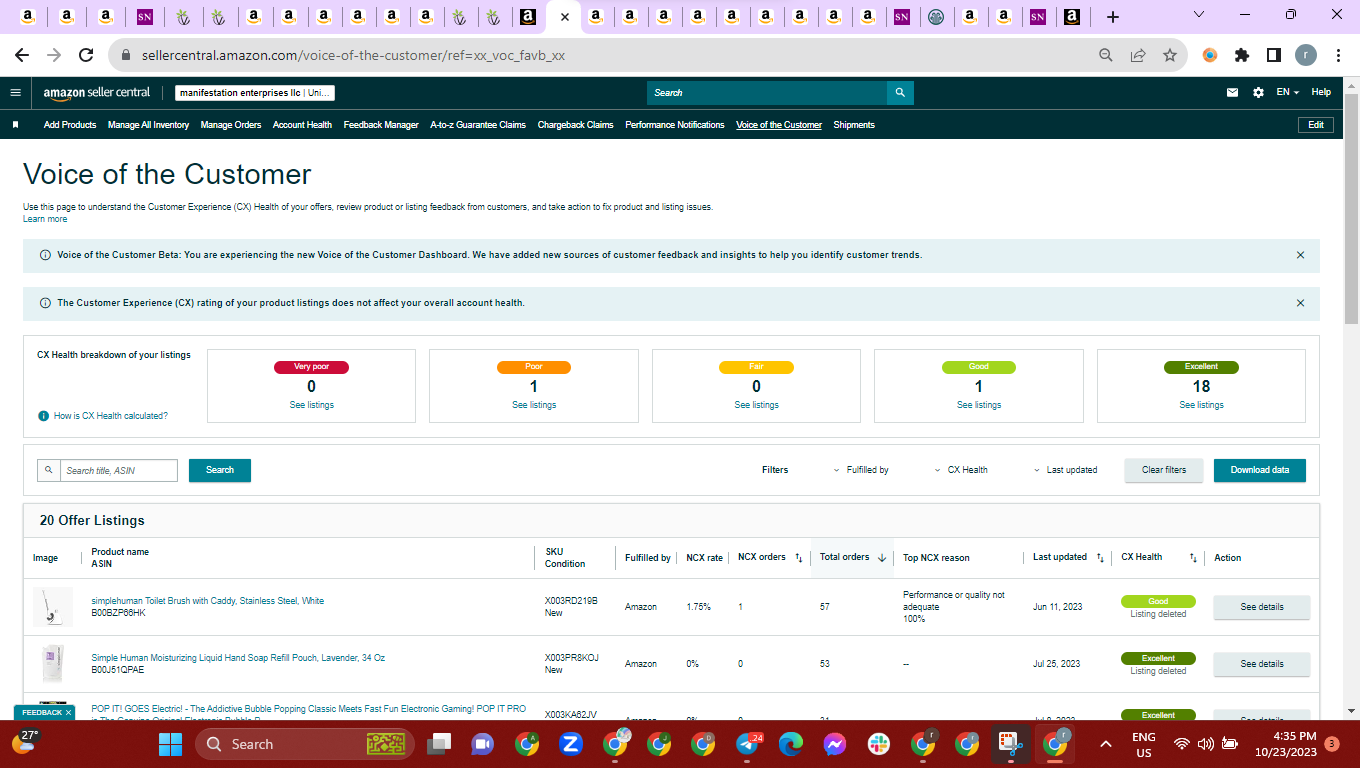Image resolution: width=1360 pixels, height=768 pixels.
Task: See listings under the Excellent category
Action: tap(1201, 405)
